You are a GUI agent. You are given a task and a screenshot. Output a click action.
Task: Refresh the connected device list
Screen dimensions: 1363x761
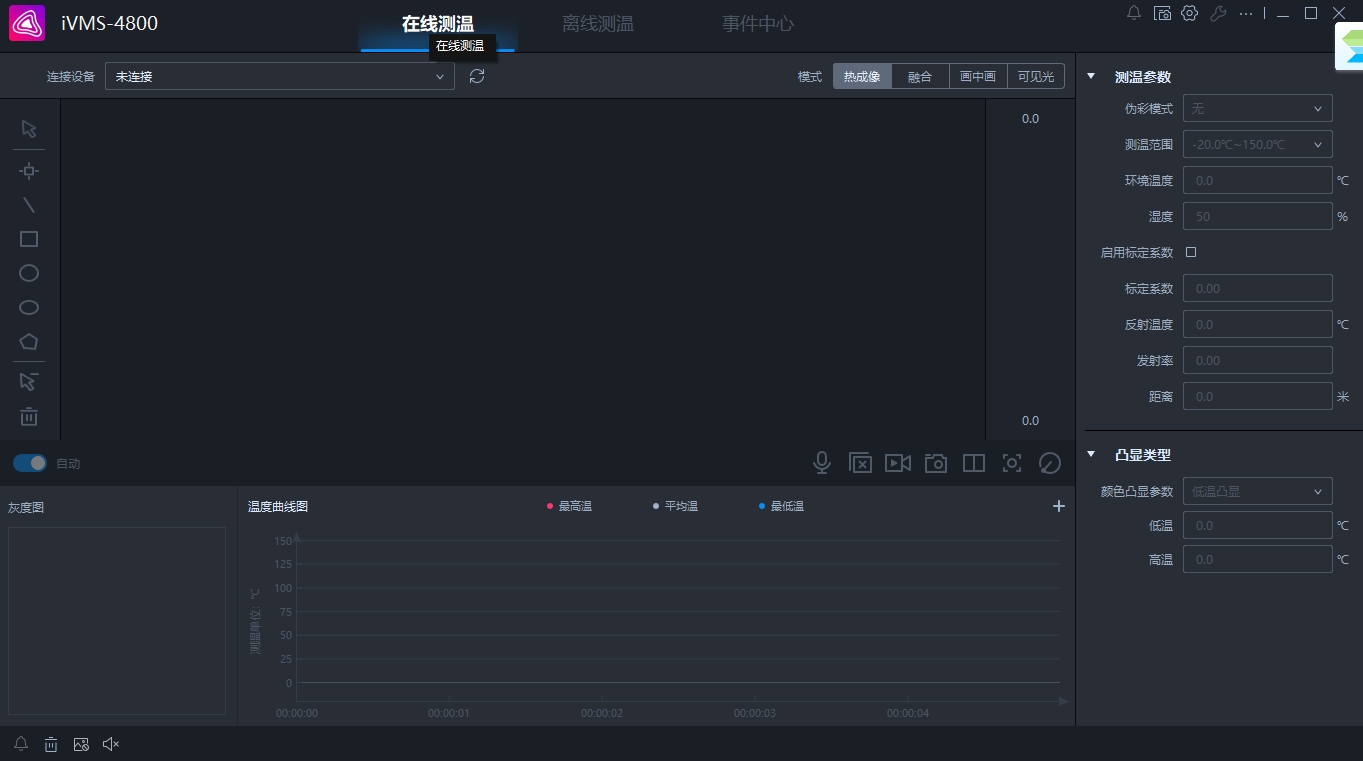pyautogui.click(x=477, y=76)
